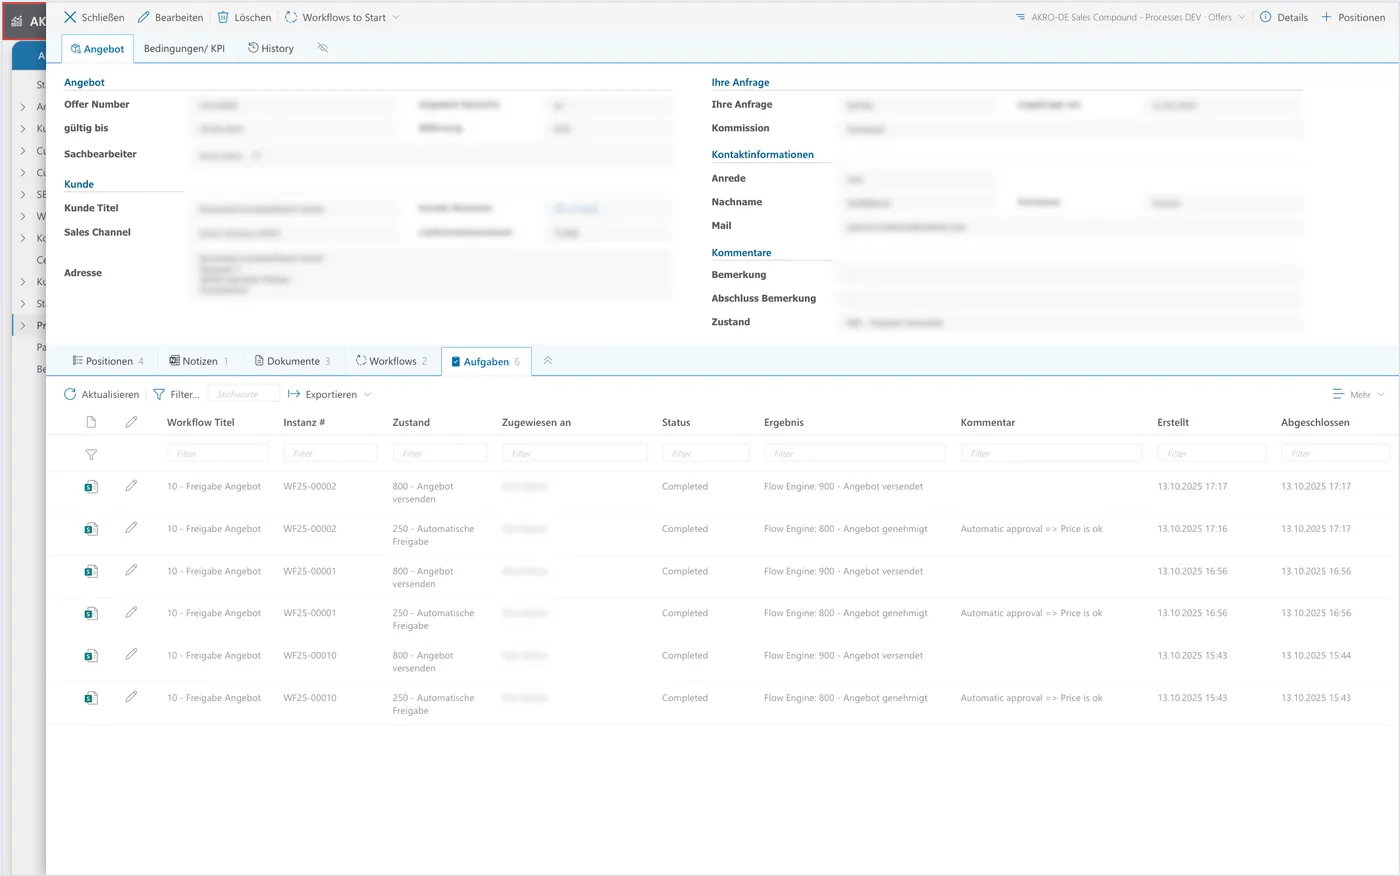Sort by Workflow Titel column
This screenshot has height=876, width=1400.
201,422
